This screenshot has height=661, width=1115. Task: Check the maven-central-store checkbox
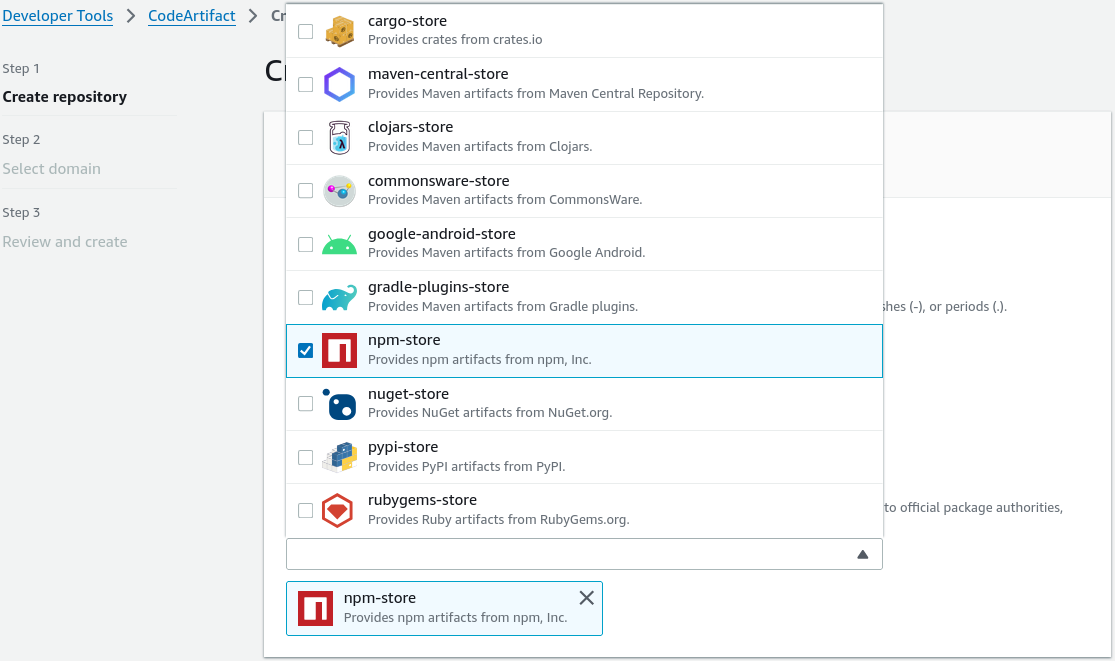pos(305,85)
